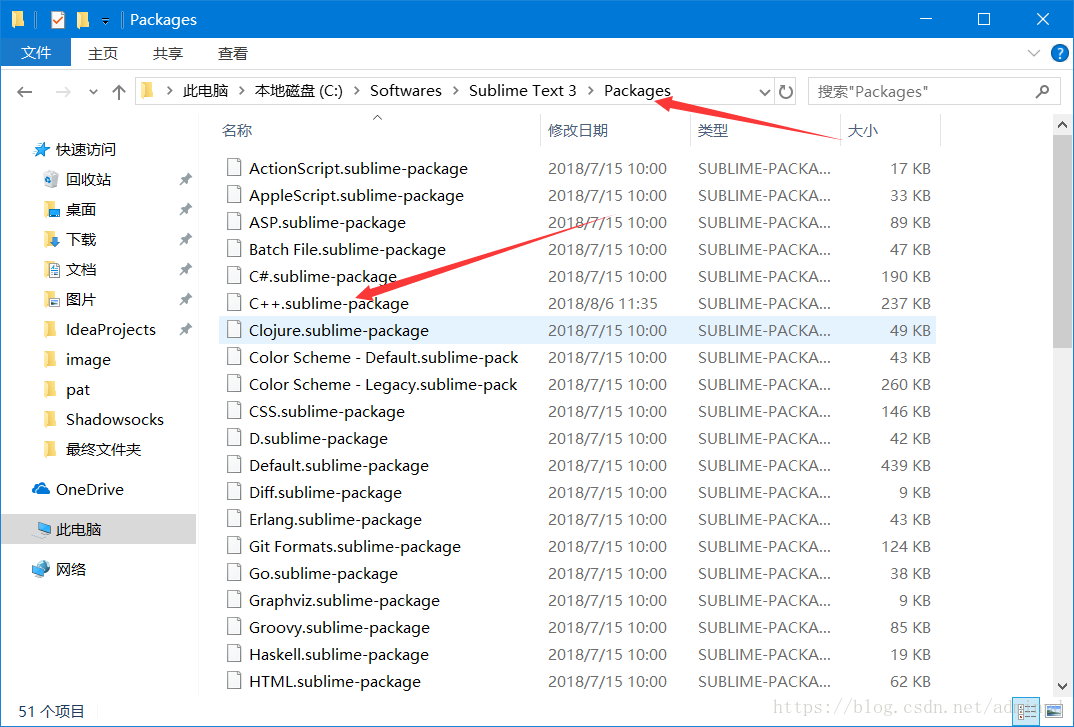The image size is (1074, 727).
Task: Open the recent locations dropdown arrow
Action: click(93, 92)
